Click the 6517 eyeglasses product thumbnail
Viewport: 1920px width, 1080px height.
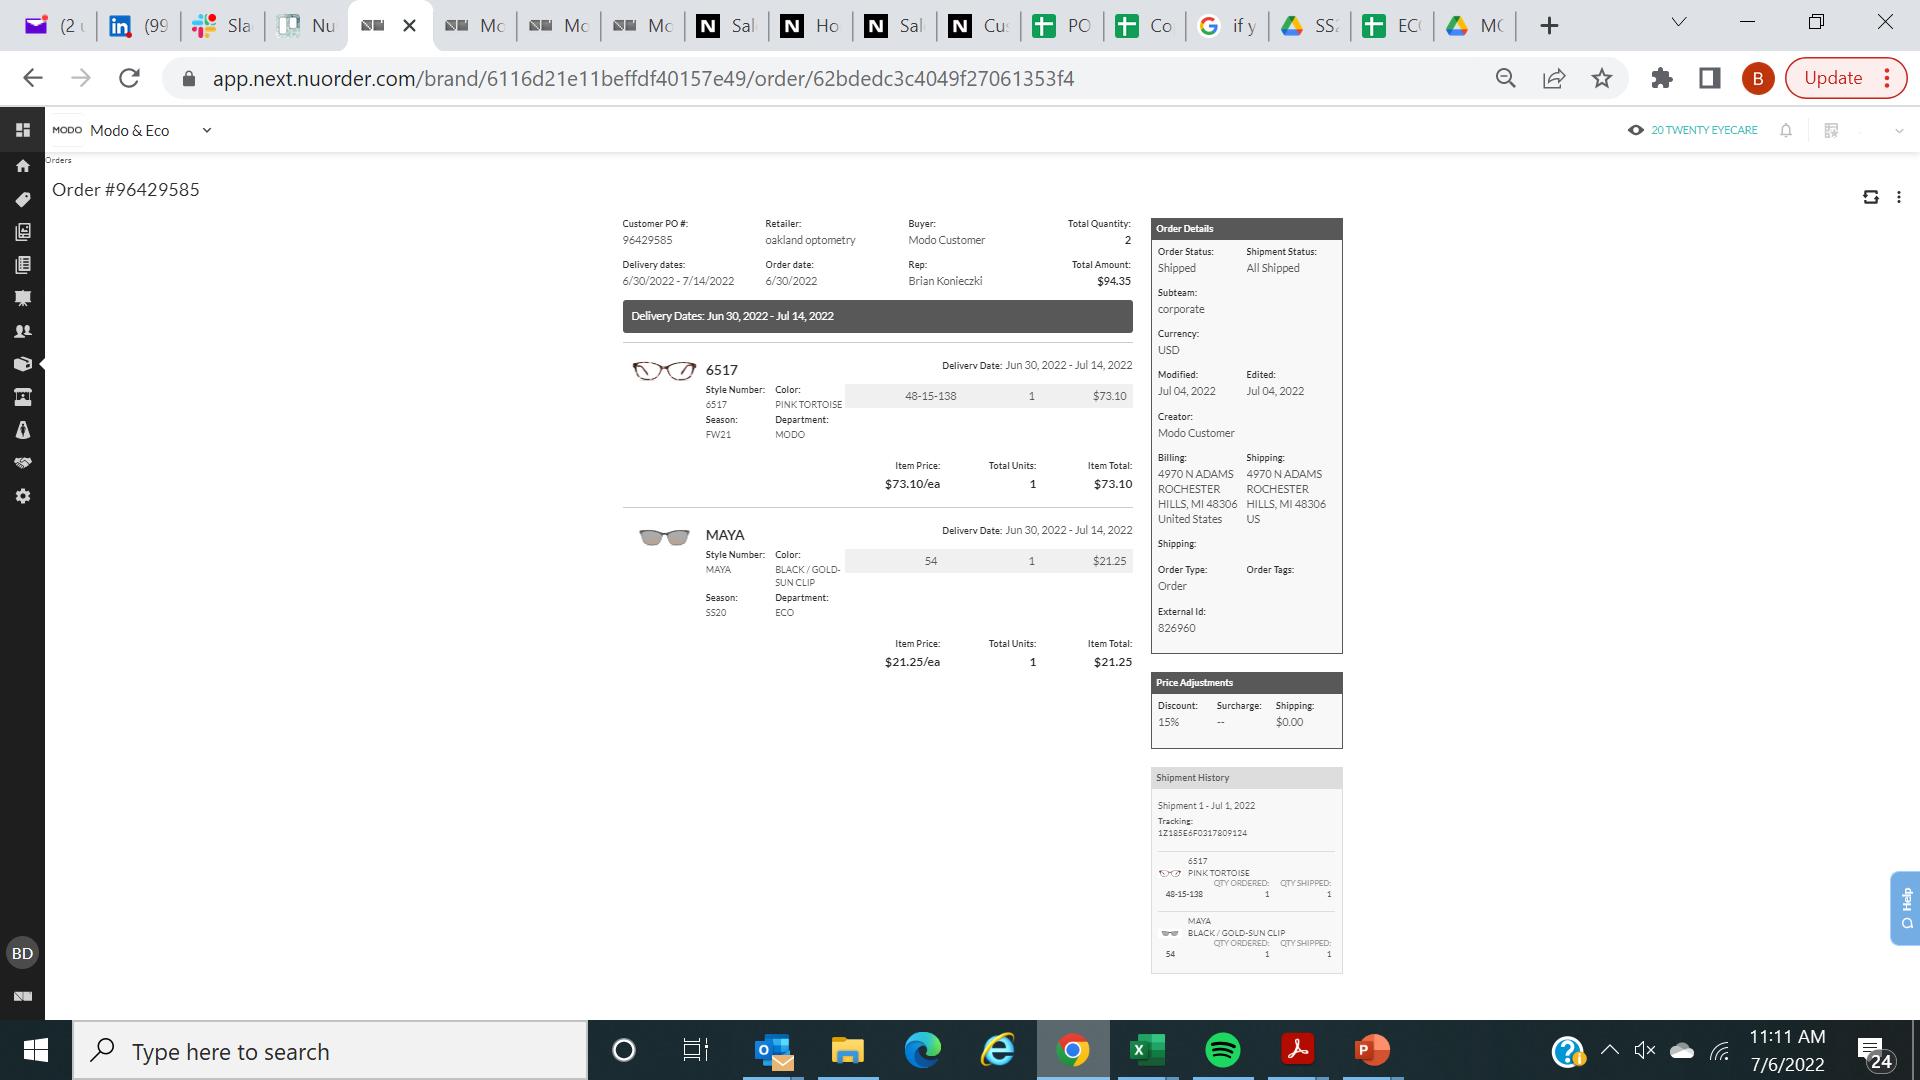coord(664,371)
